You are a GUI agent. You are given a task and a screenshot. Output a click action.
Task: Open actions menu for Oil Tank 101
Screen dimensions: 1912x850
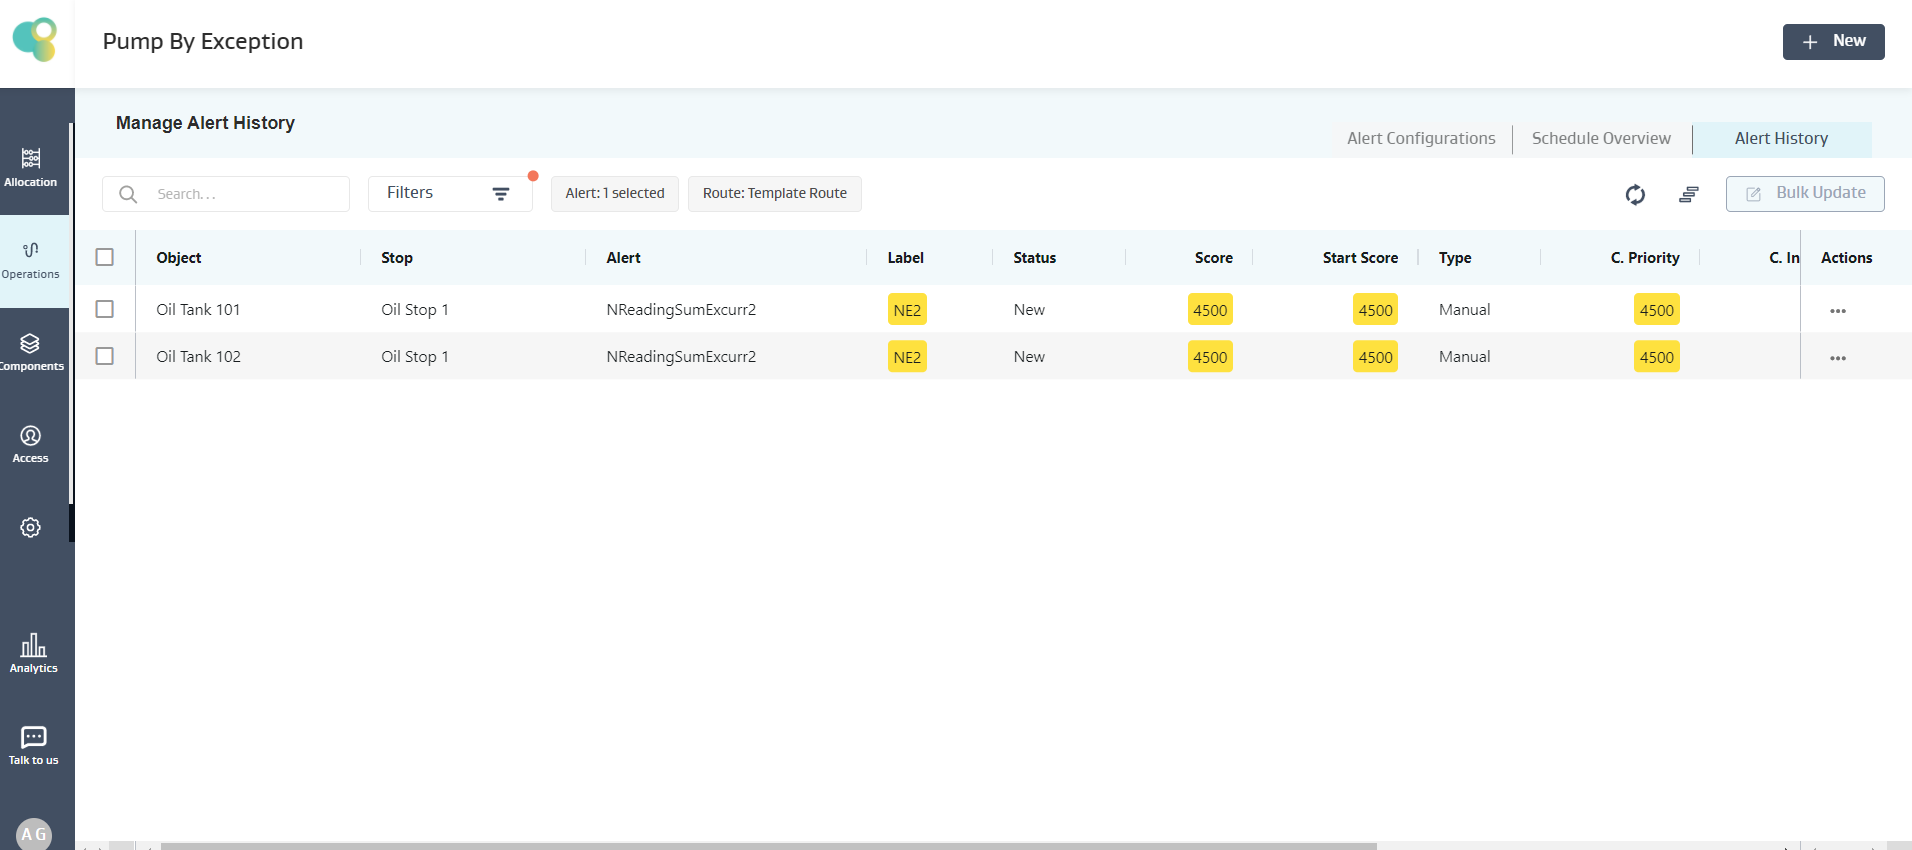(1837, 311)
